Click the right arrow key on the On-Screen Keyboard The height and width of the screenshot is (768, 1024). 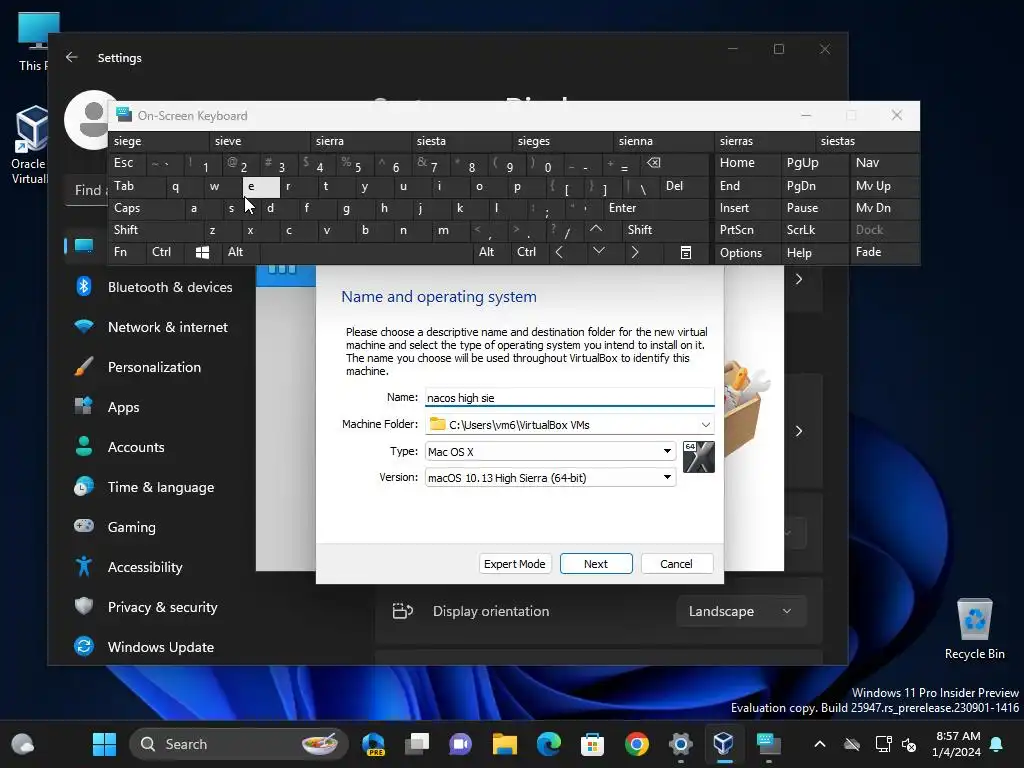point(635,253)
